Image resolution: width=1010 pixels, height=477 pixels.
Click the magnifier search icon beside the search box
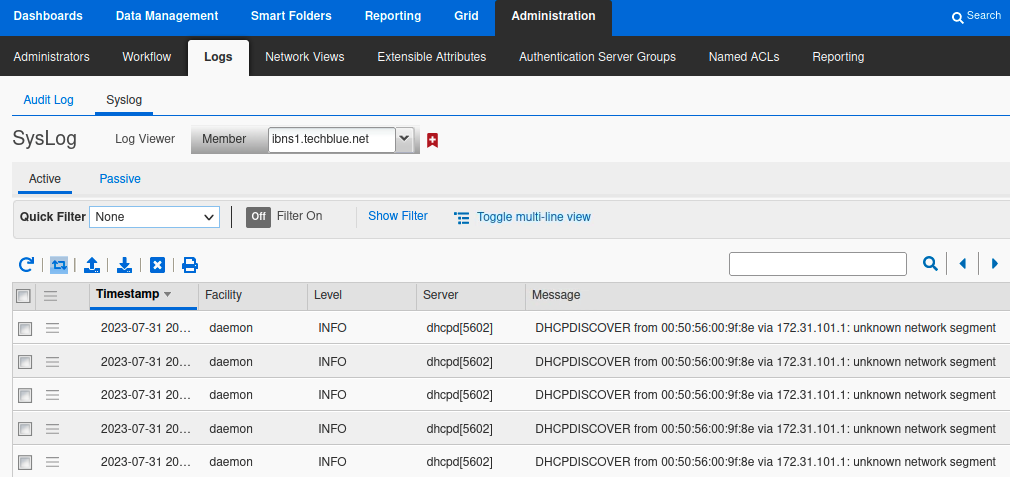coord(930,263)
